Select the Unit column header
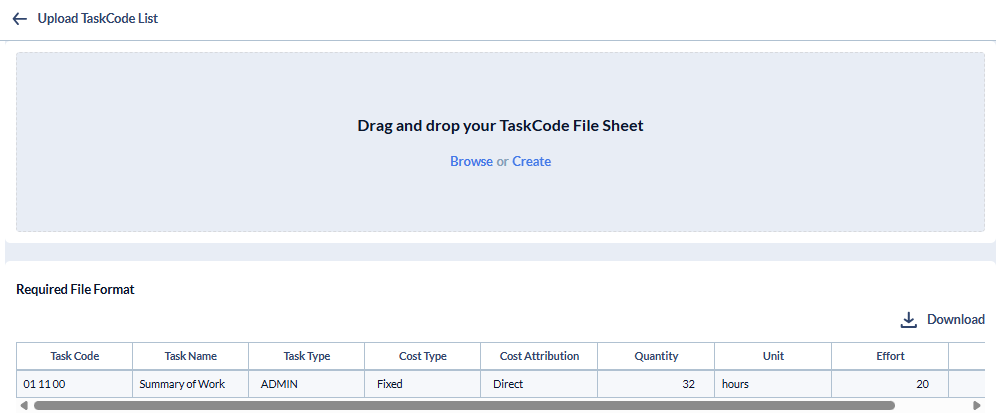 click(x=772, y=356)
